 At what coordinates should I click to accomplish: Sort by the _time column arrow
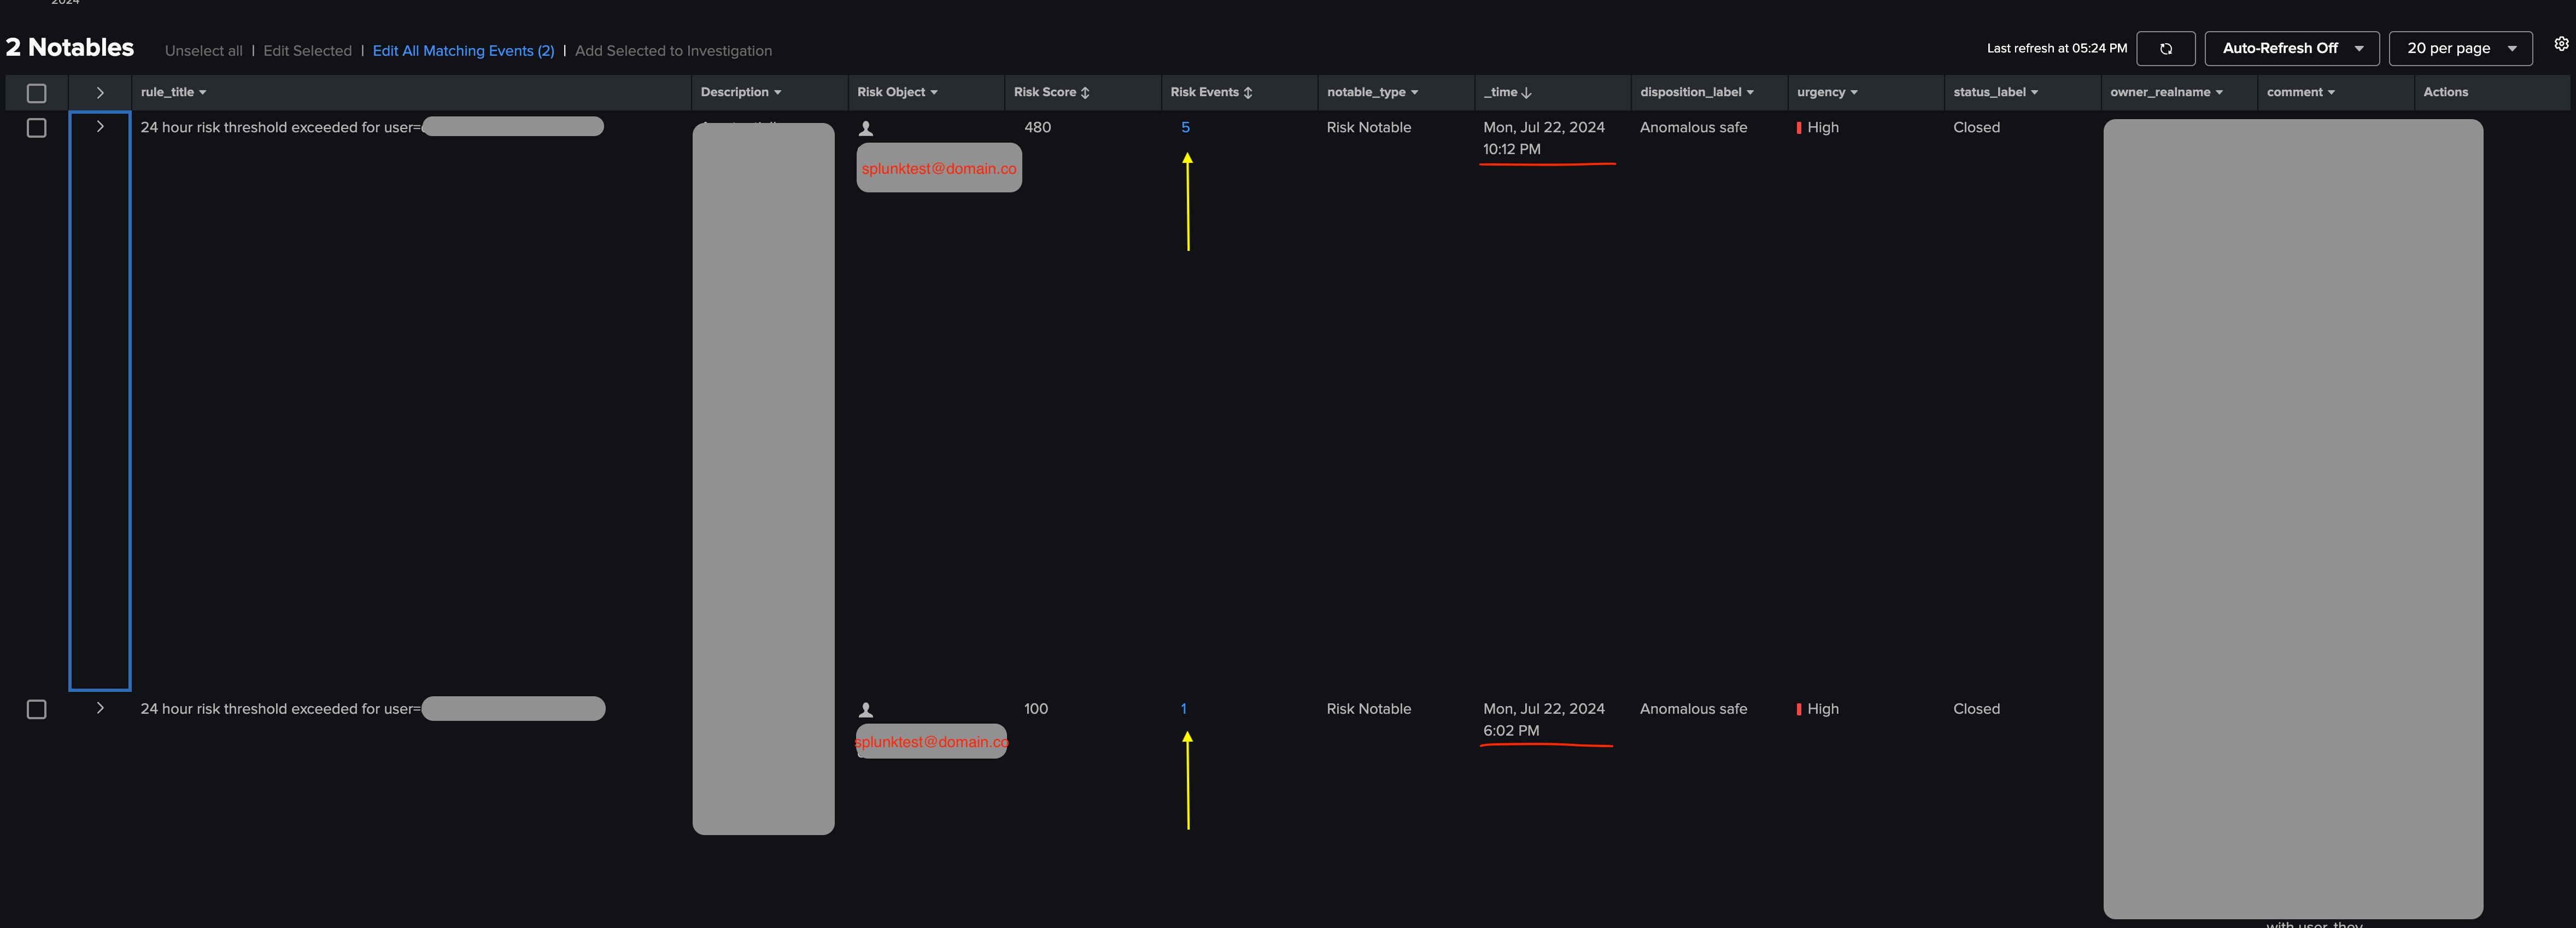pyautogui.click(x=1526, y=92)
